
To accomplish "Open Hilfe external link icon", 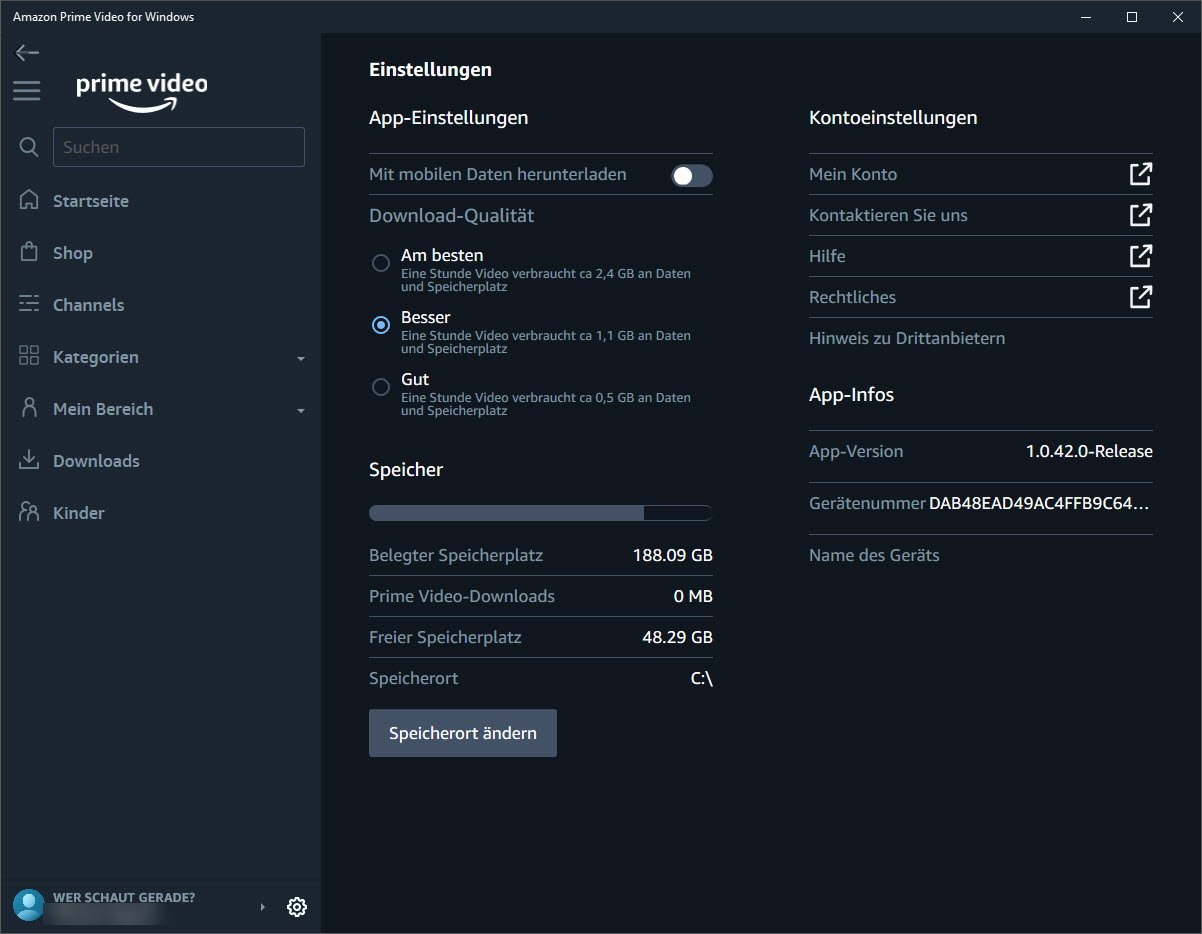I will [1141, 256].
